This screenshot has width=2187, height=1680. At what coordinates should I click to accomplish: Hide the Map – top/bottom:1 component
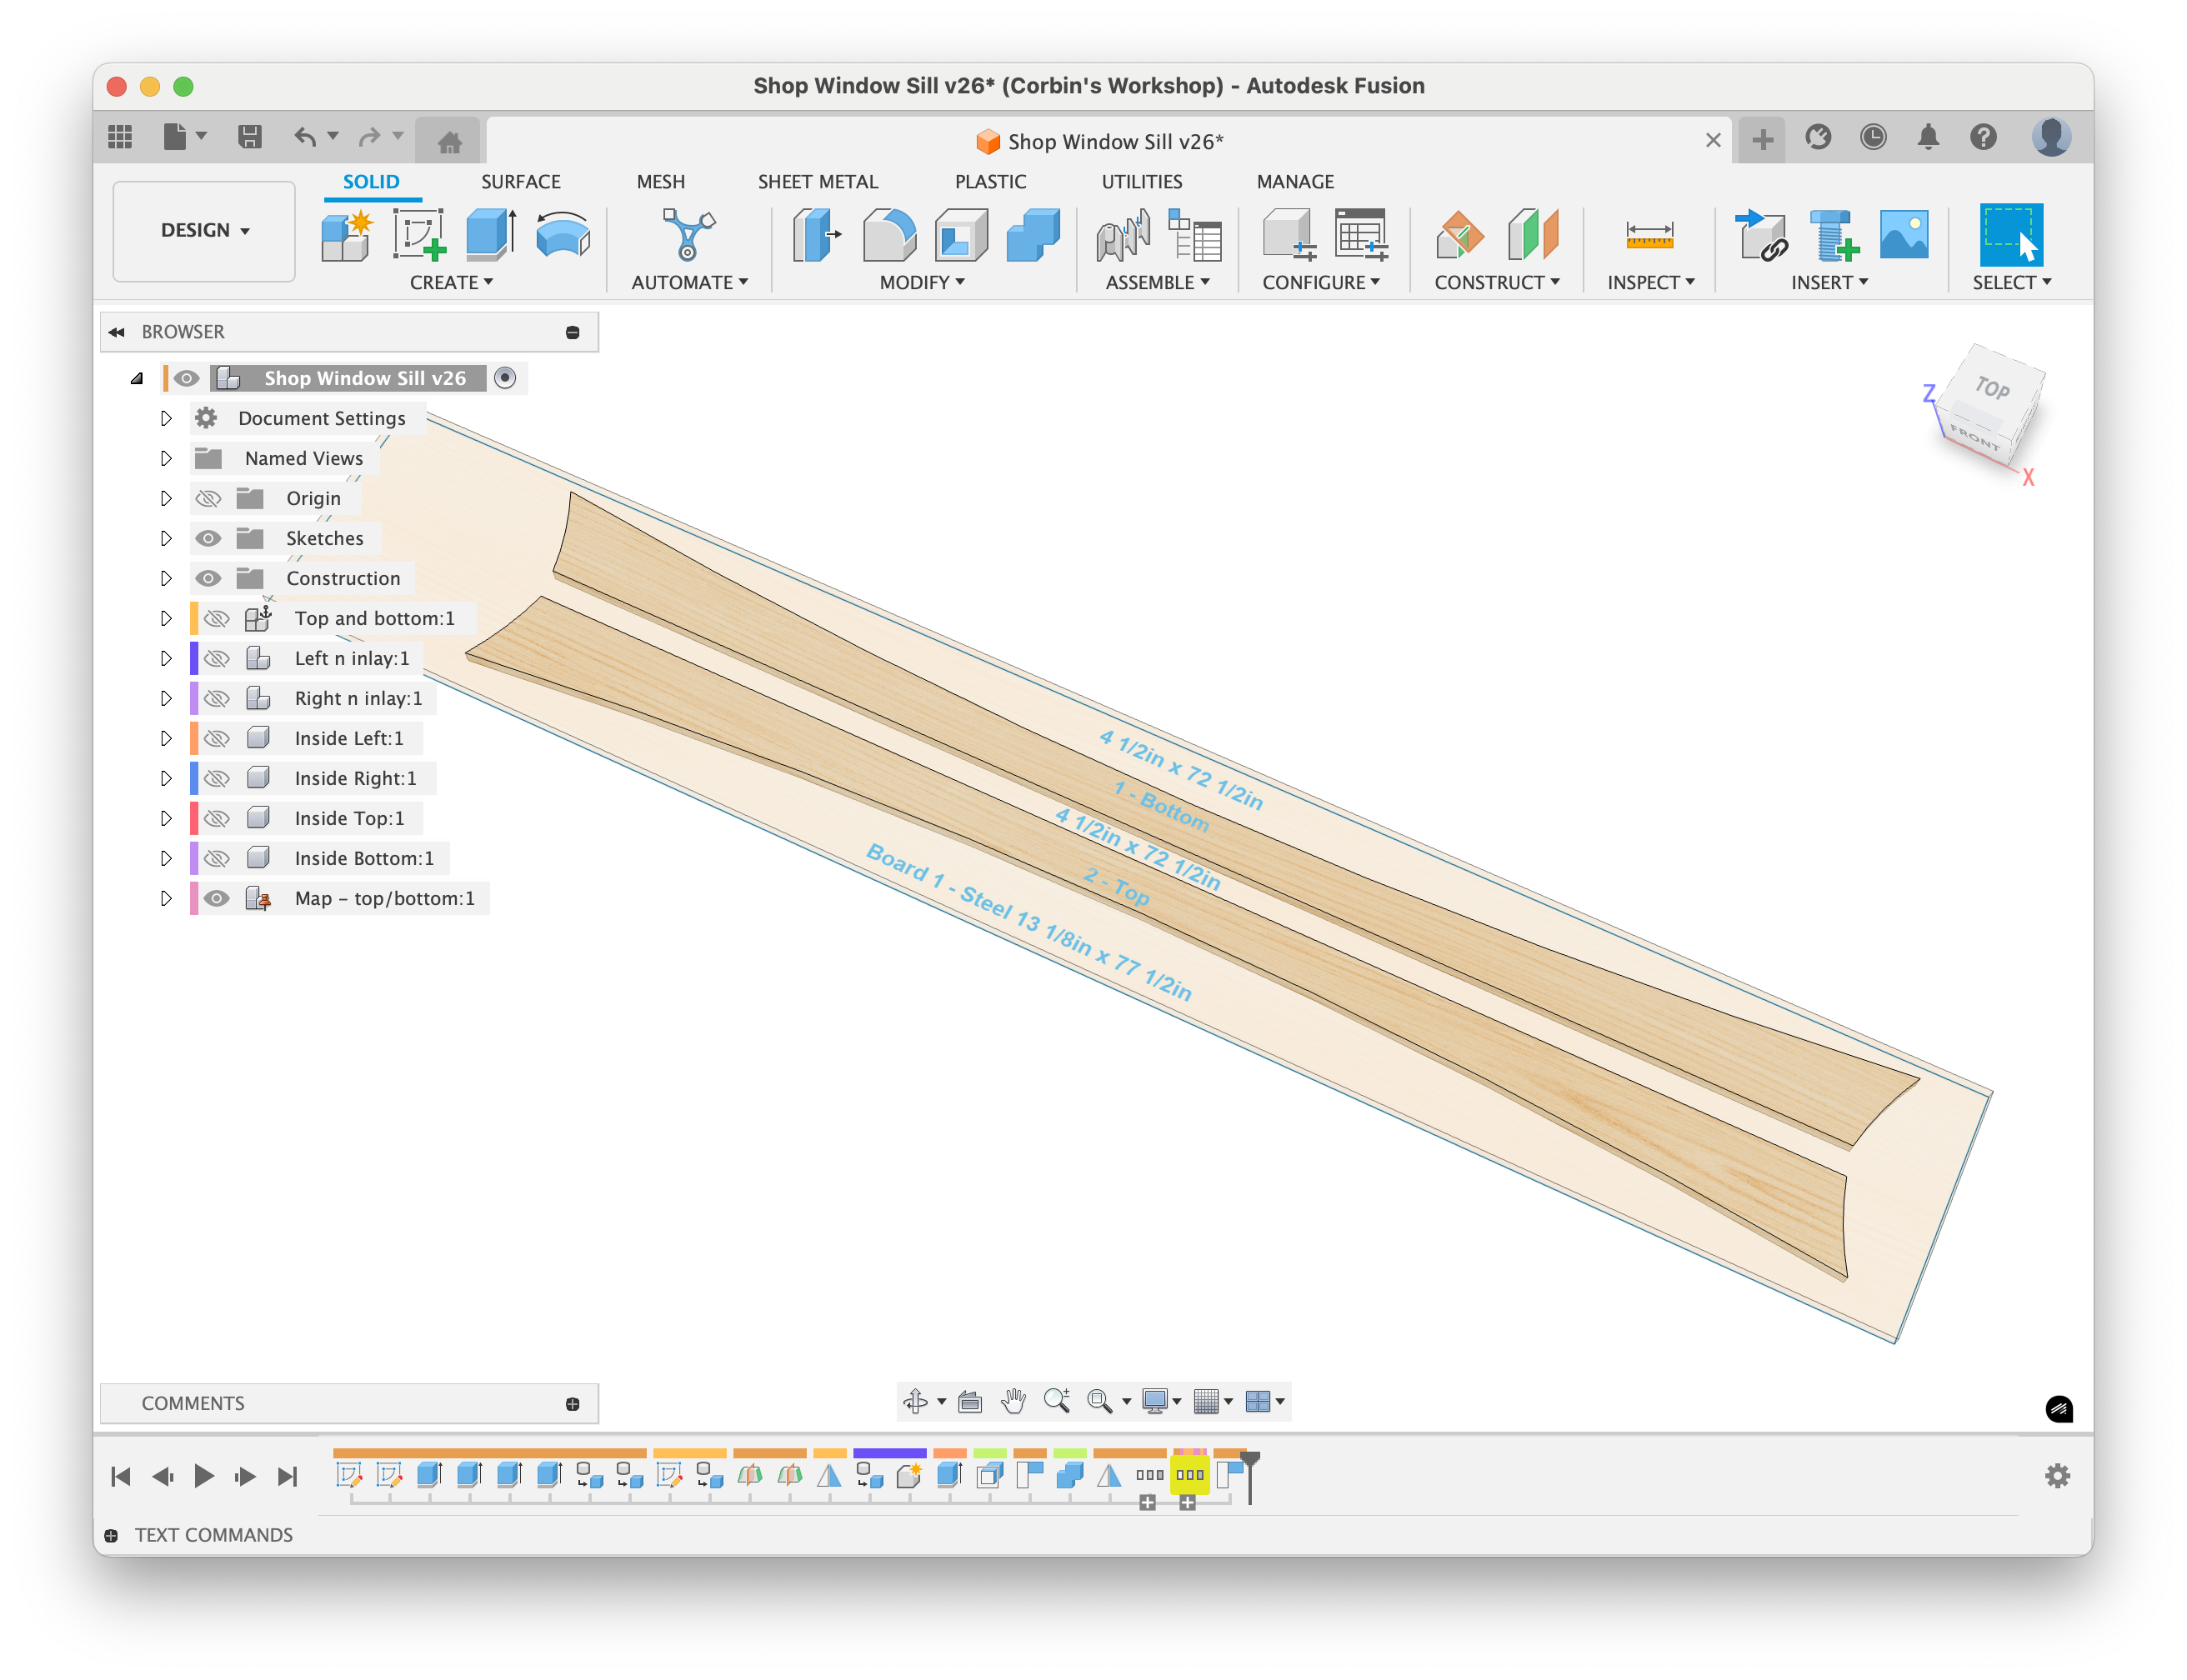tap(216, 898)
